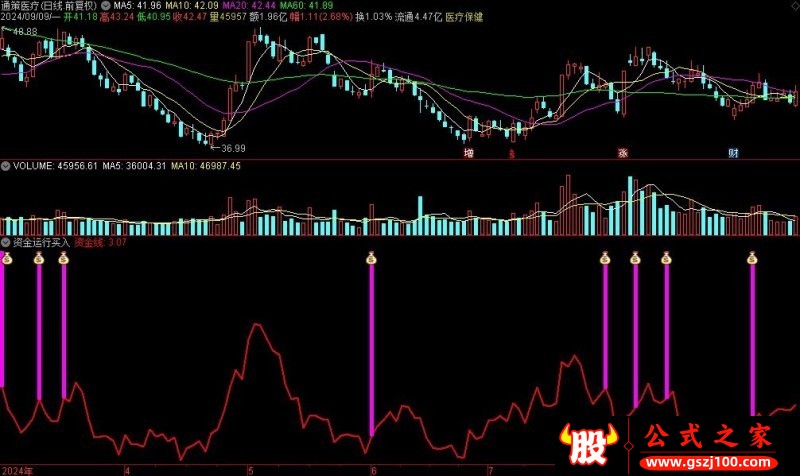Select the stock title 通策医疗(日线 前复权)
The image size is (800, 476).
pyautogui.click(x=49, y=6)
